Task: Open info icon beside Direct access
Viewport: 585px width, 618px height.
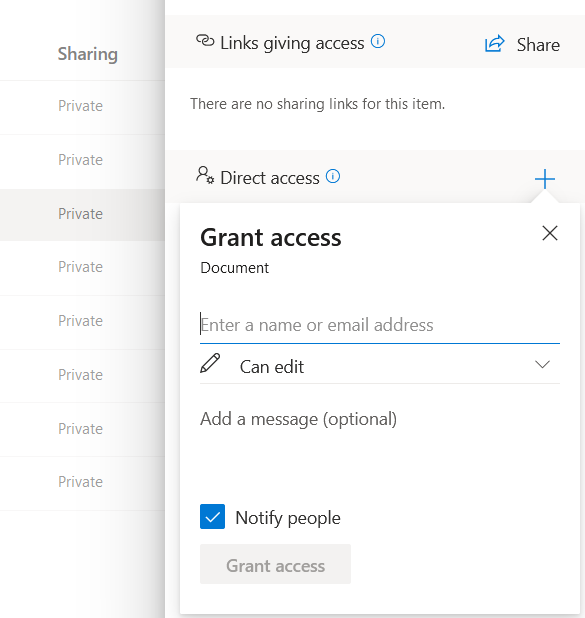Action: pyautogui.click(x=333, y=177)
